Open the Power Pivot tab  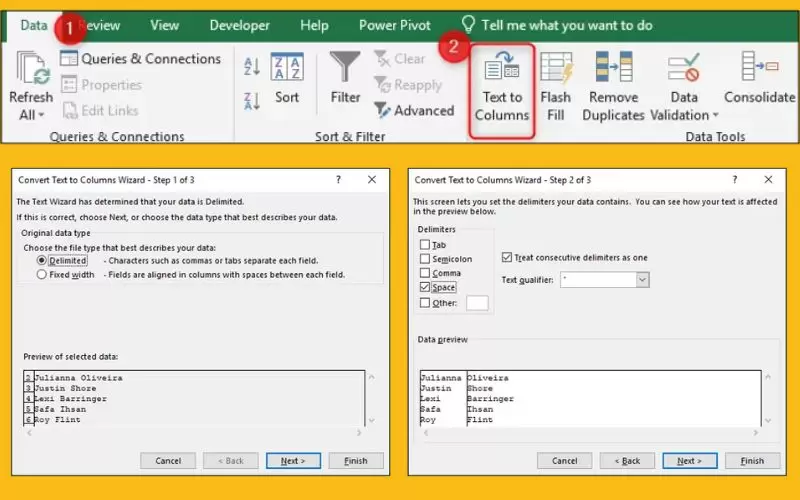394,25
